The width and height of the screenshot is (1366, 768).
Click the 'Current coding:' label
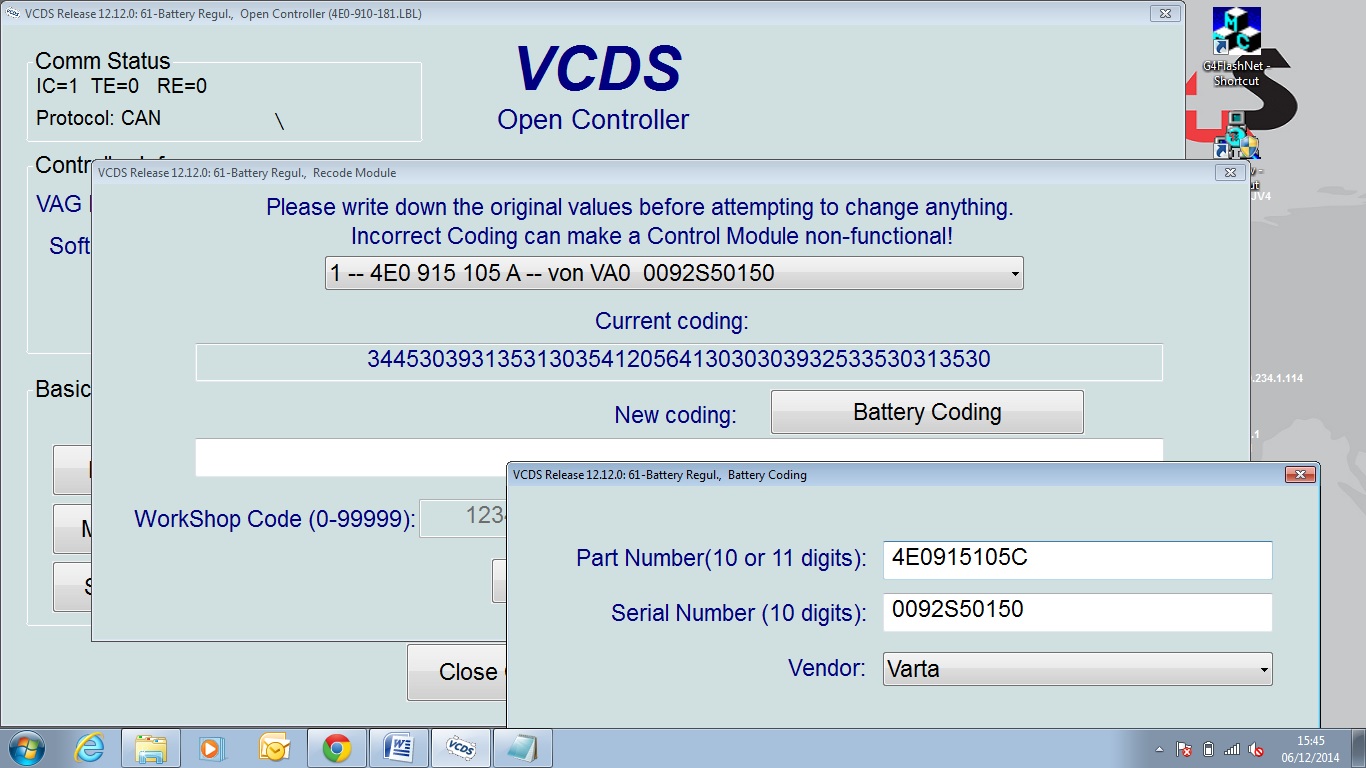coord(671,321)
